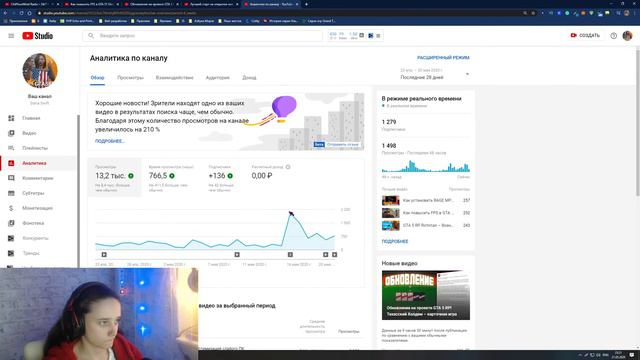Screen dimensions: 640x360
Task: Open the Конкуренты icon in sidebar
Action: tap(11, 238)
